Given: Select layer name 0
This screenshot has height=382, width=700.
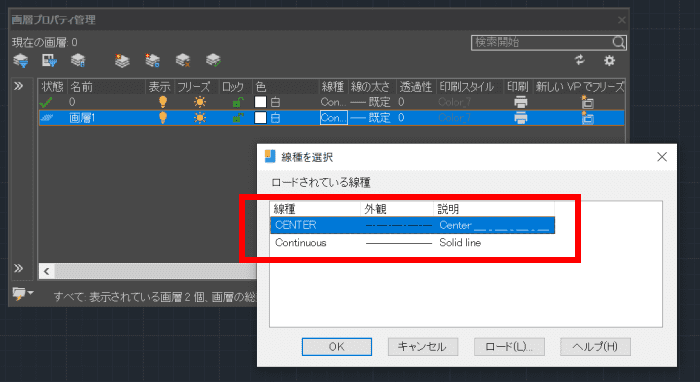Looking at the screenshot, I should coord(72,102).
